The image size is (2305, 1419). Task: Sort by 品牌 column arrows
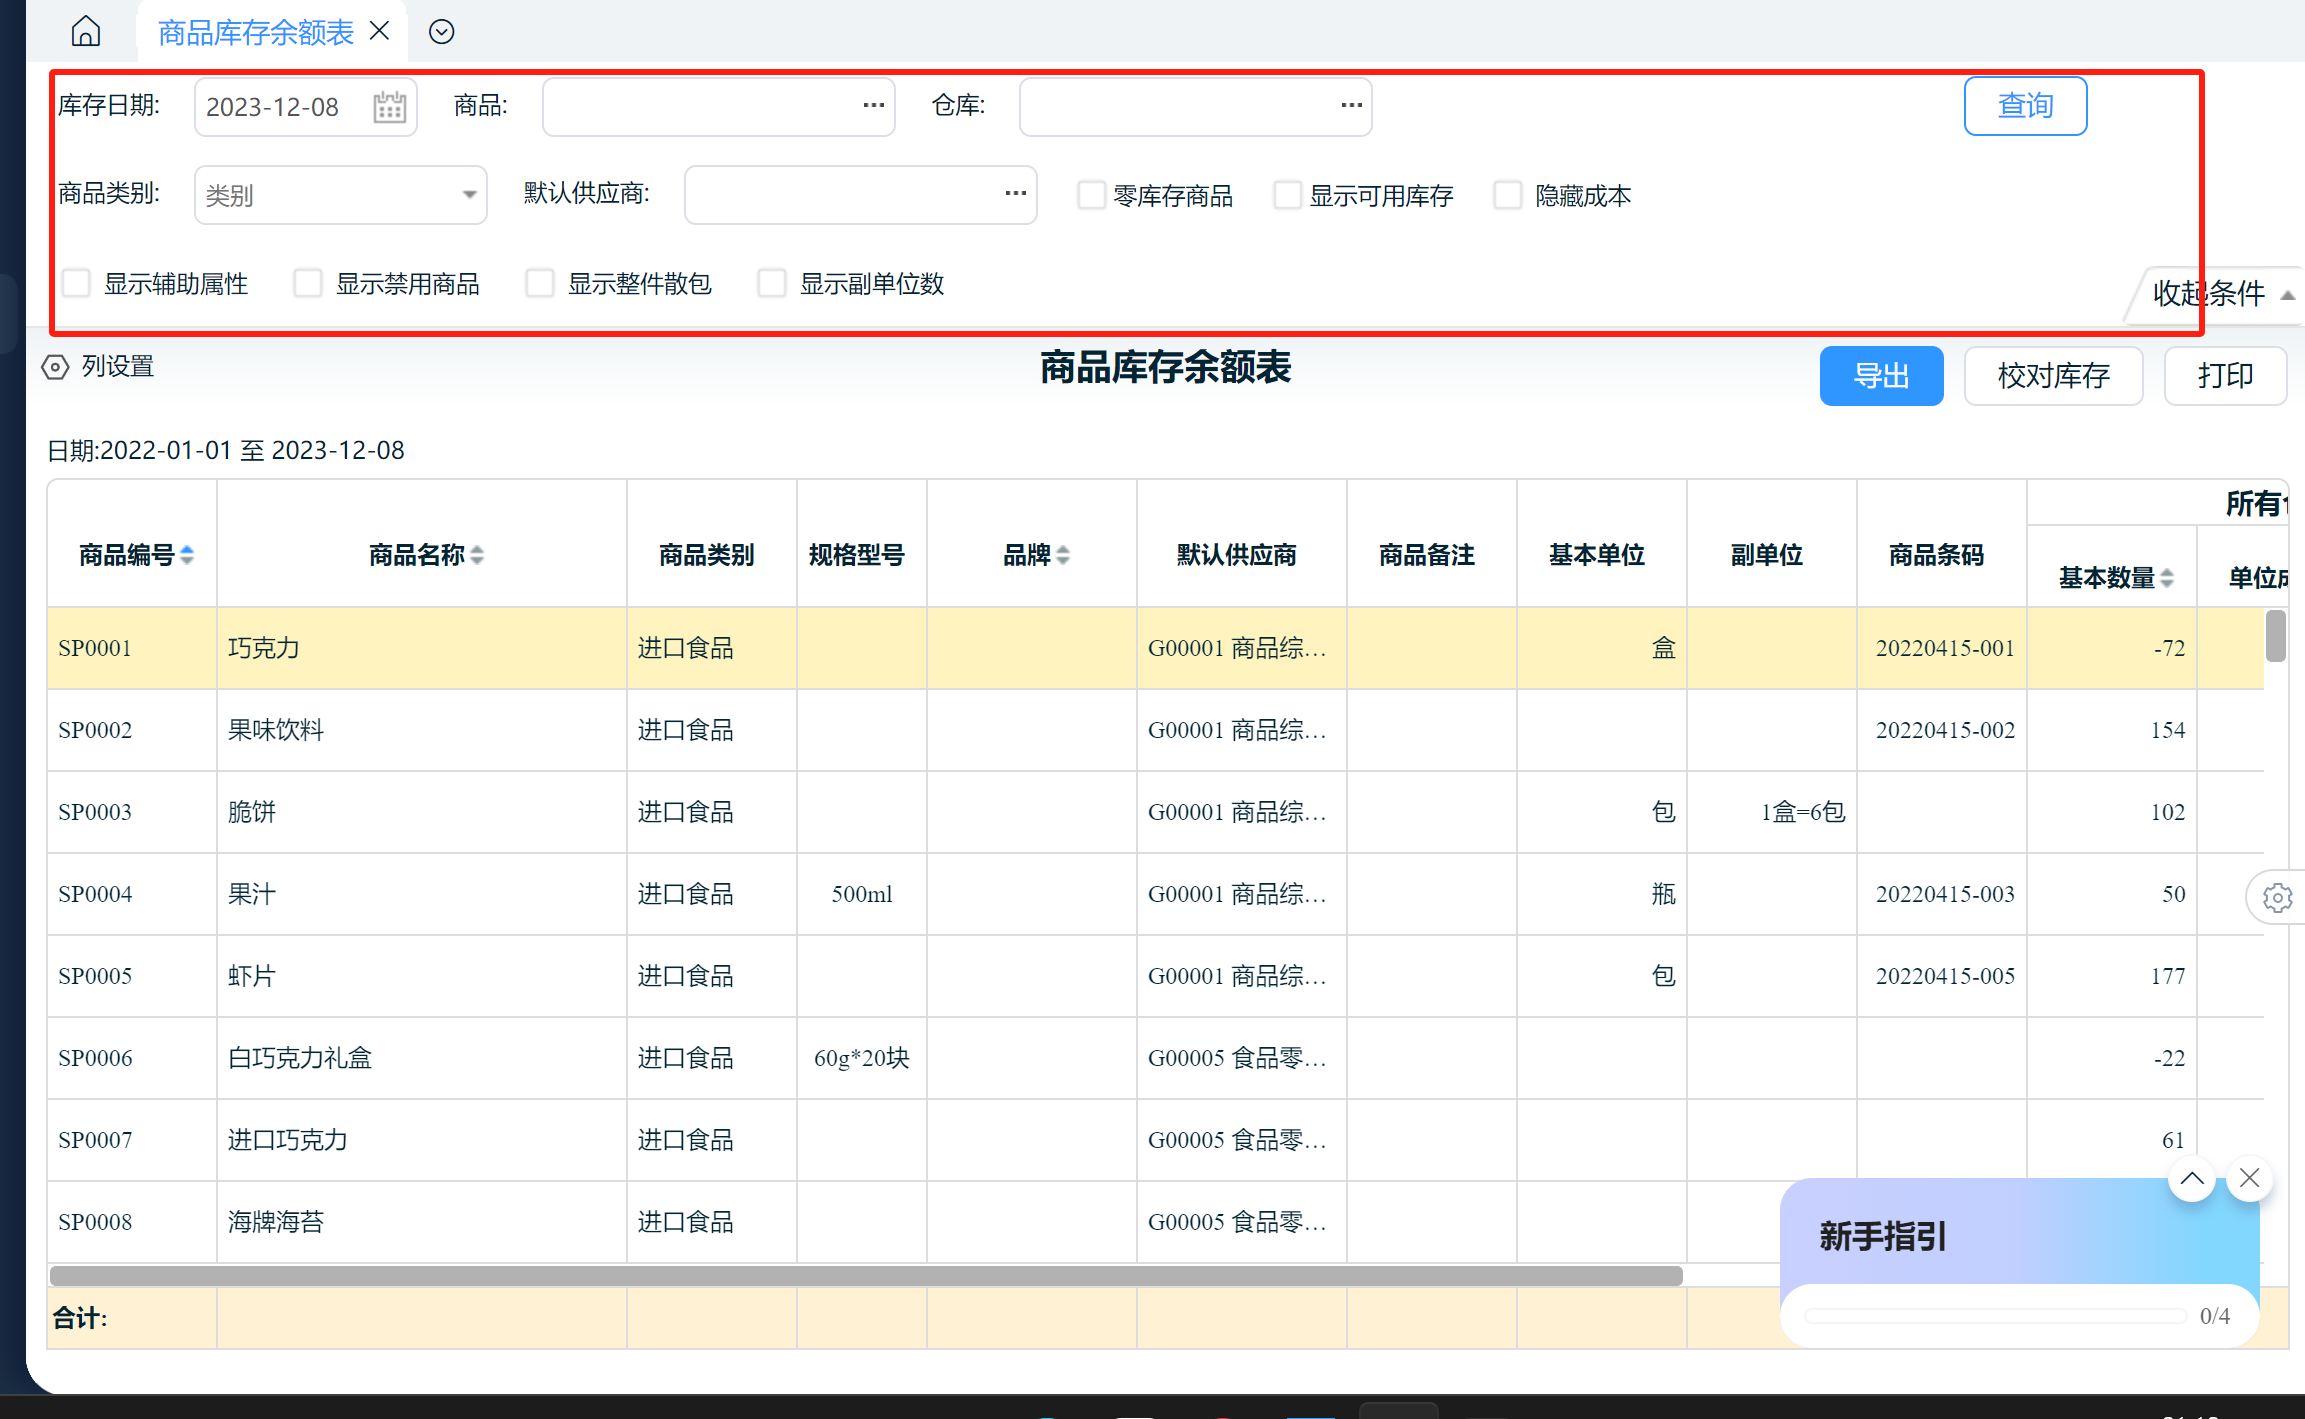[1063, 555]
